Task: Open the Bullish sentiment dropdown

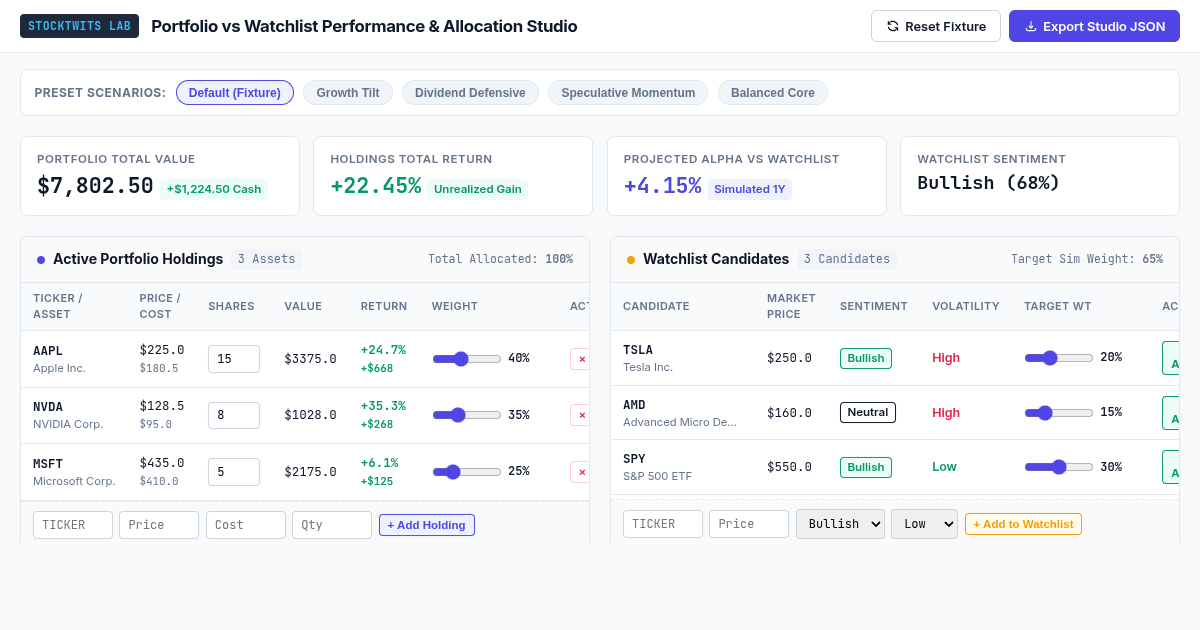Action: click(x=840, y=524)
